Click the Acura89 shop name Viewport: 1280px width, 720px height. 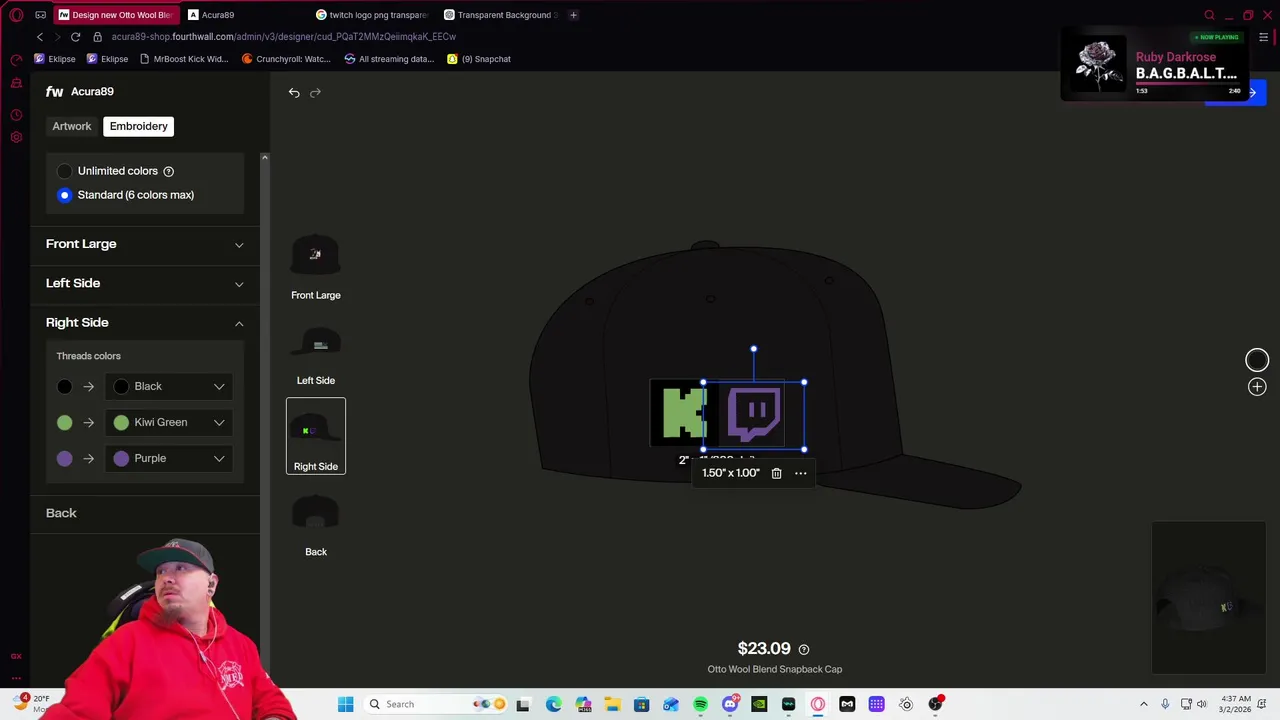point(92,91)
